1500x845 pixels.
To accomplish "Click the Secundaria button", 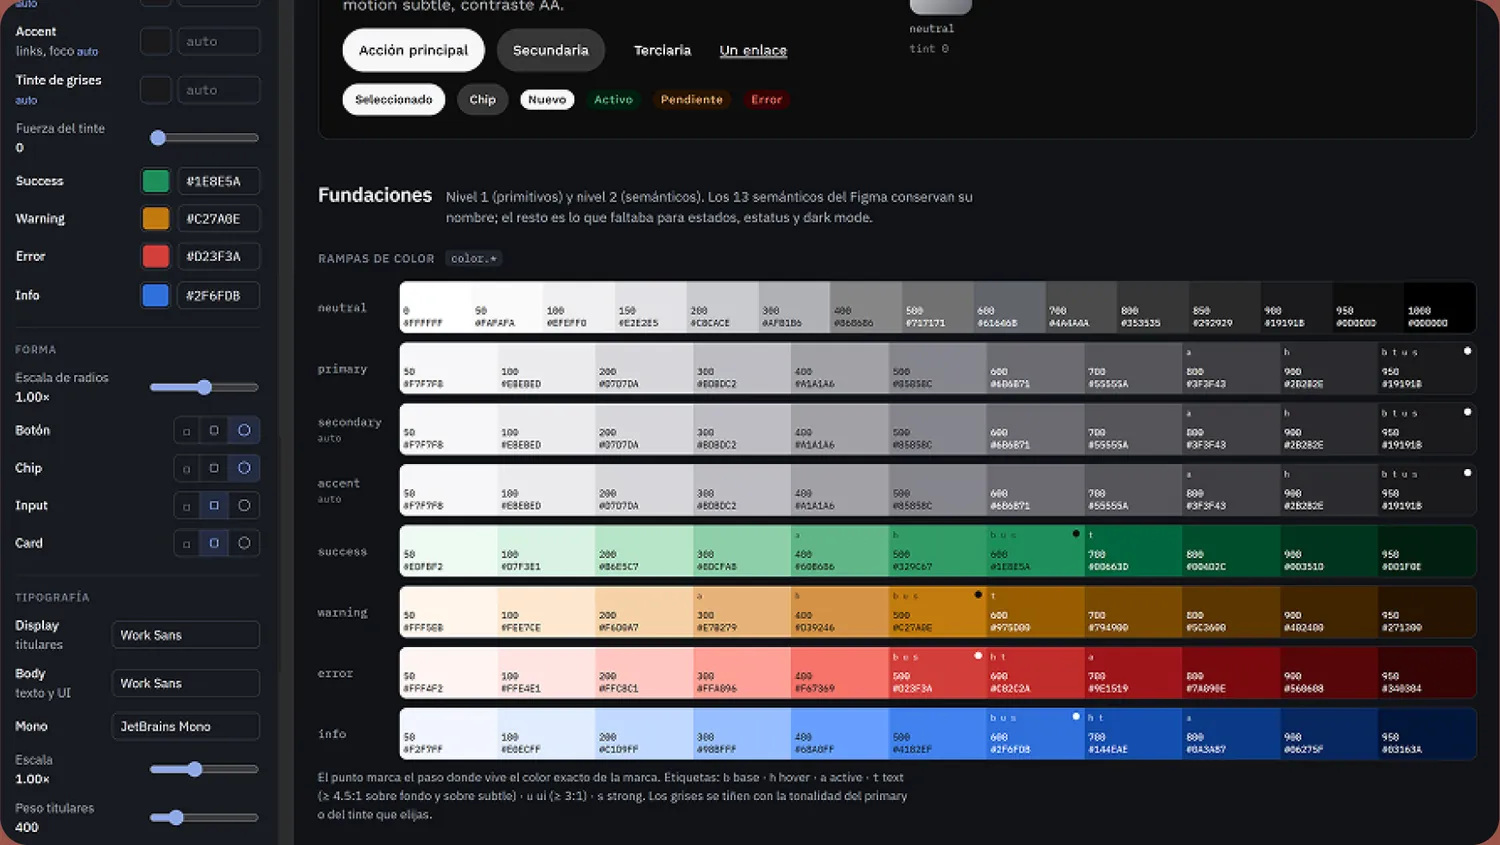I will (x=551, y=50).
